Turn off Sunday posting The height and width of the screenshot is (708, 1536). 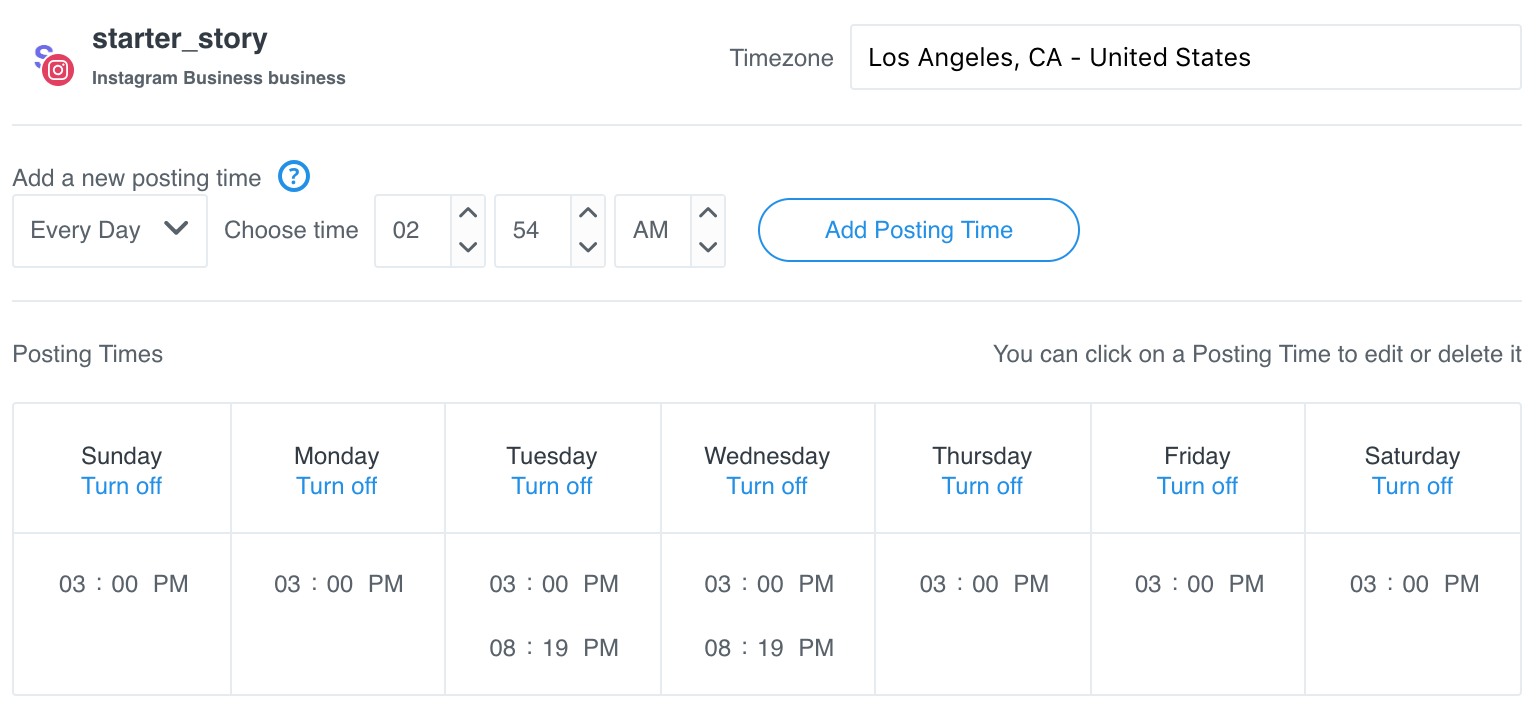pos(121,486)
